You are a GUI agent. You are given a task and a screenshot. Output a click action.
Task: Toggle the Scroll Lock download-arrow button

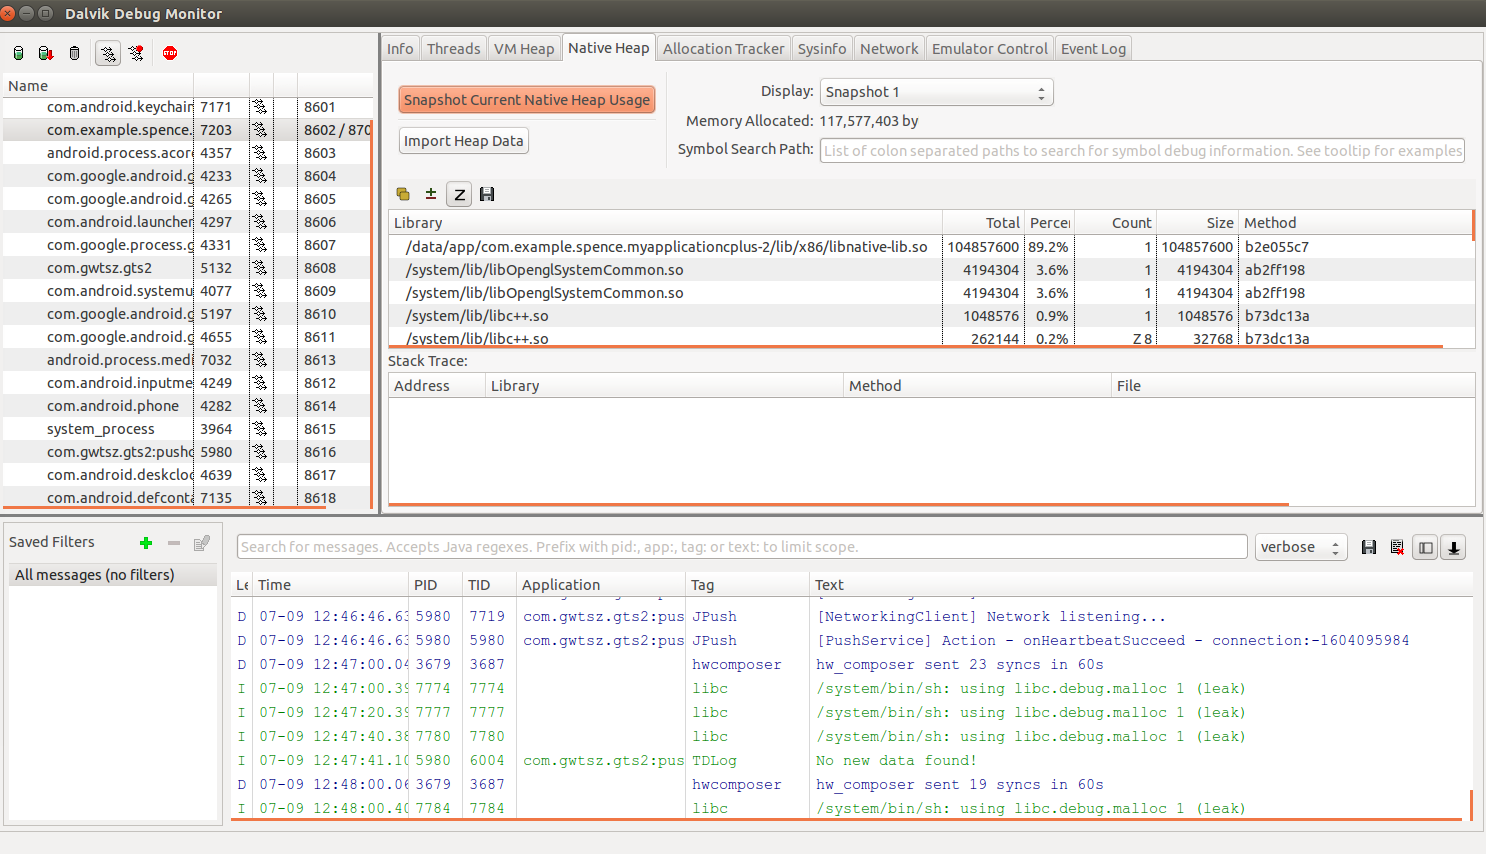click(x=1454, y=547)
